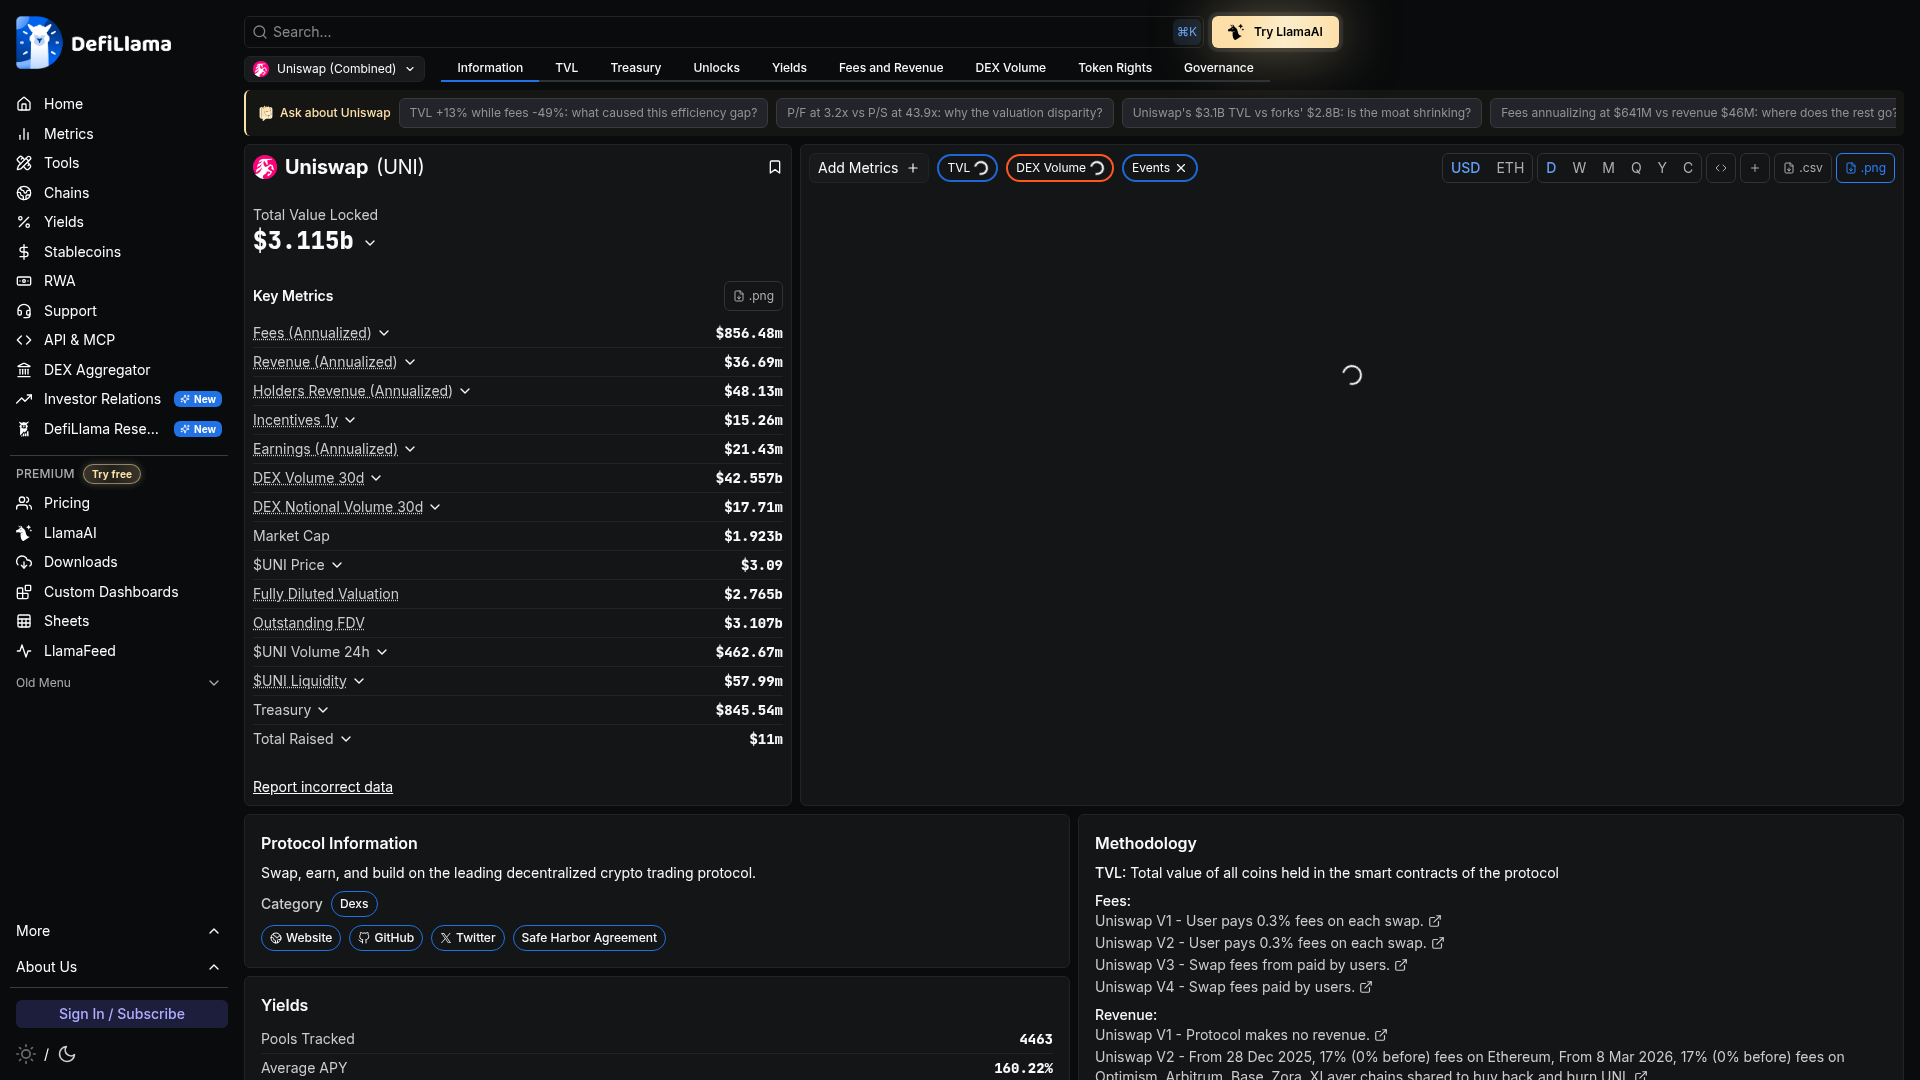Open the GitHub link
1920x1080 pixels.
386,938
